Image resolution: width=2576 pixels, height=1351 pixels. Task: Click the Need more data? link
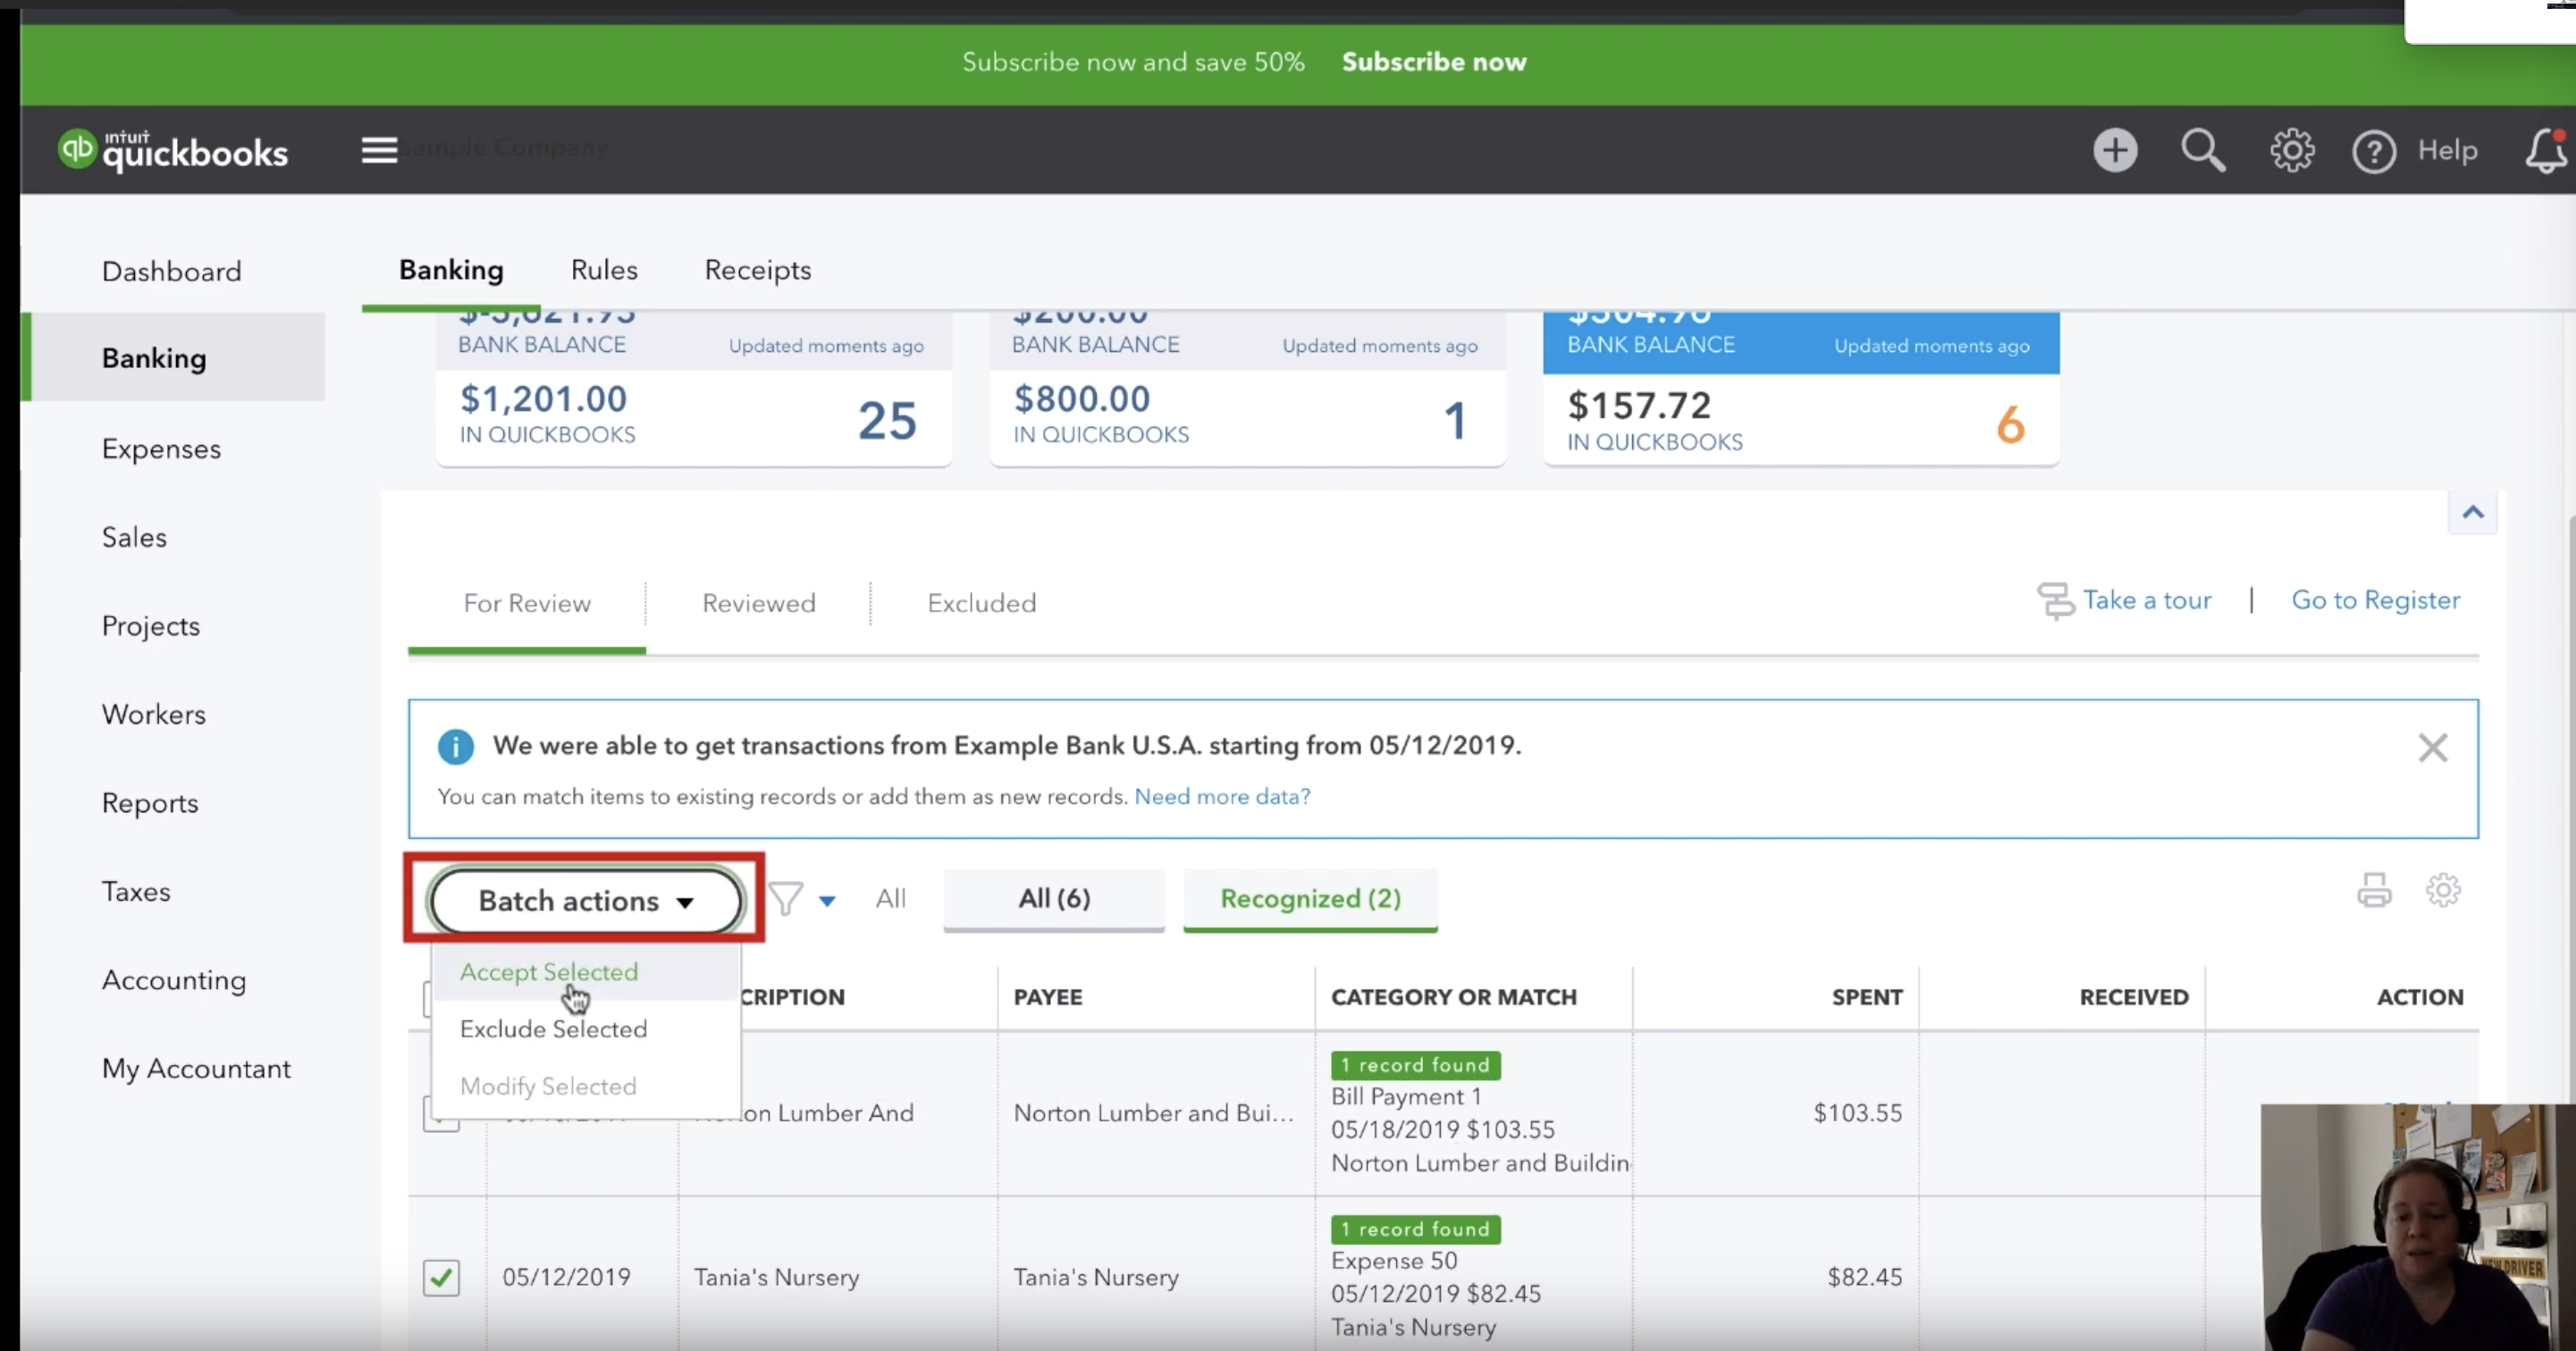pyautogui.click(x=1222, y=796)
